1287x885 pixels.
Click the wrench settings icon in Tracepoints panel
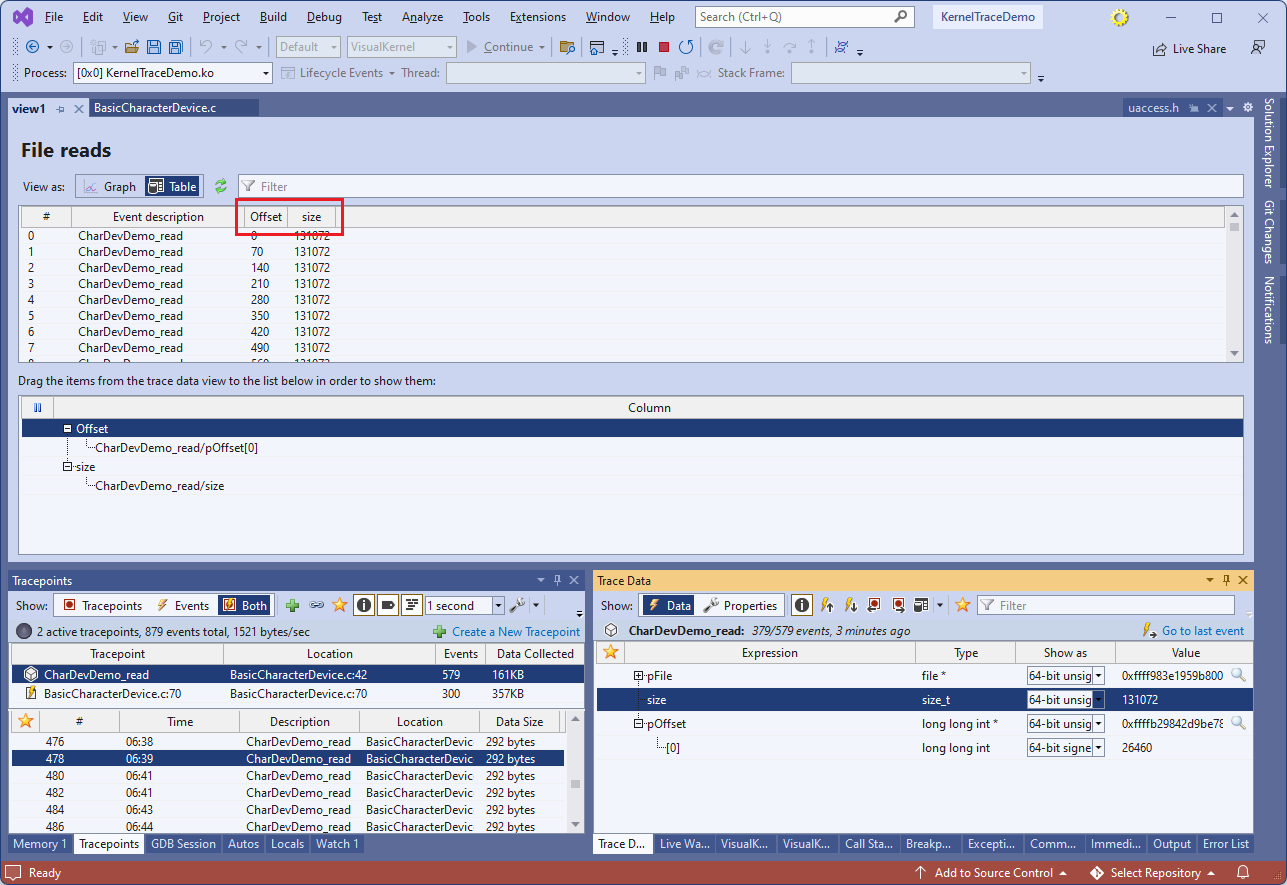click(518, 605)
